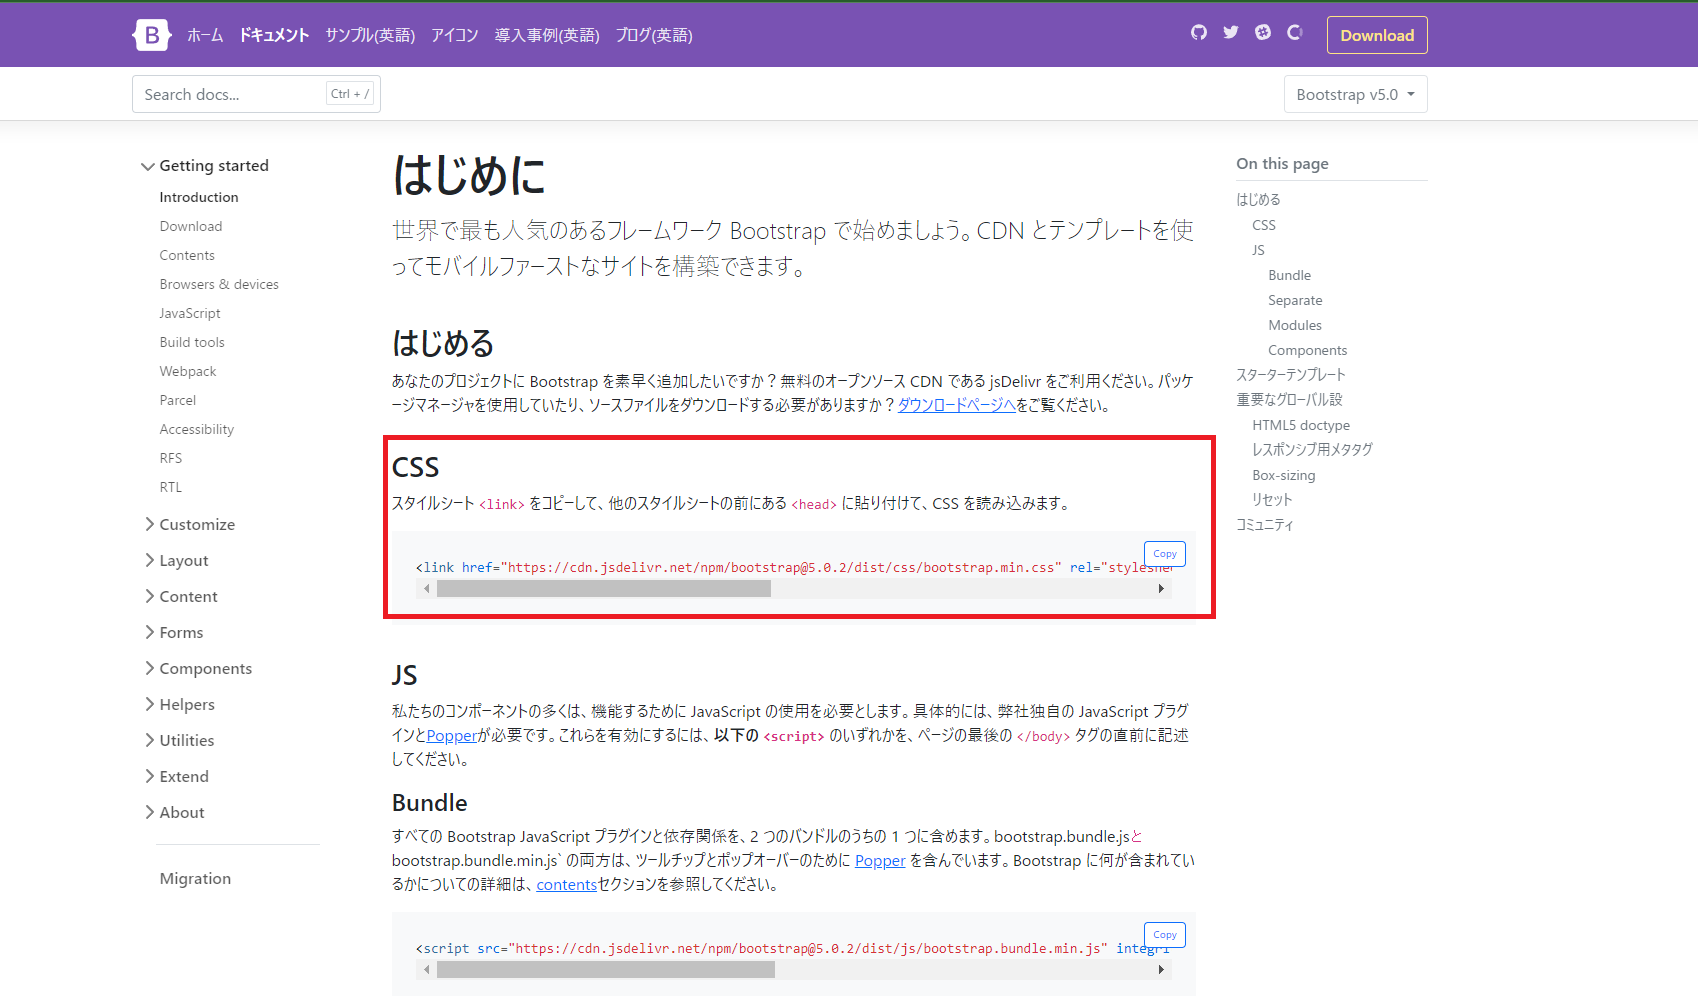
Task: Open the Accessibility sidebar link
Action: click(197, 429)
